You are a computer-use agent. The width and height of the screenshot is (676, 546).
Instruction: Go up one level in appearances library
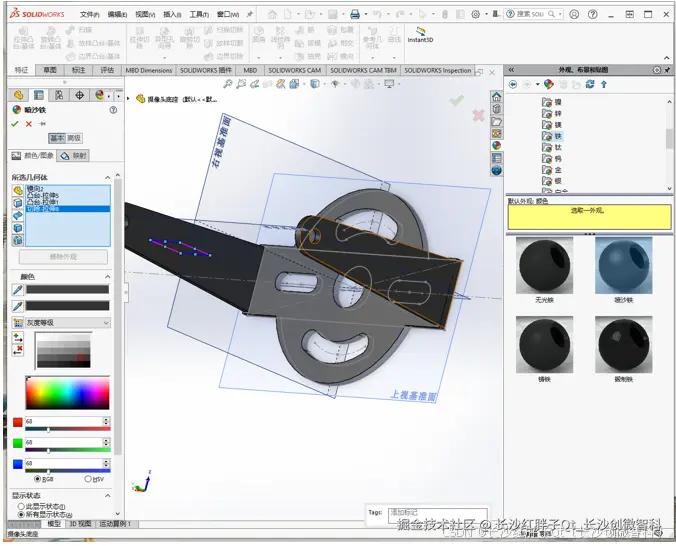604,85
